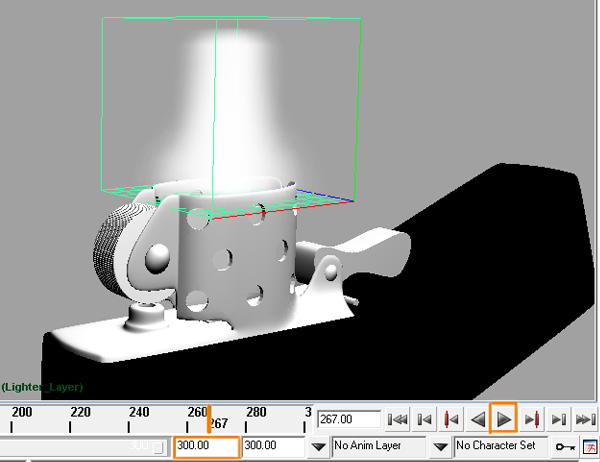
Task: Step forward one frame
Action: pos(558,420)
